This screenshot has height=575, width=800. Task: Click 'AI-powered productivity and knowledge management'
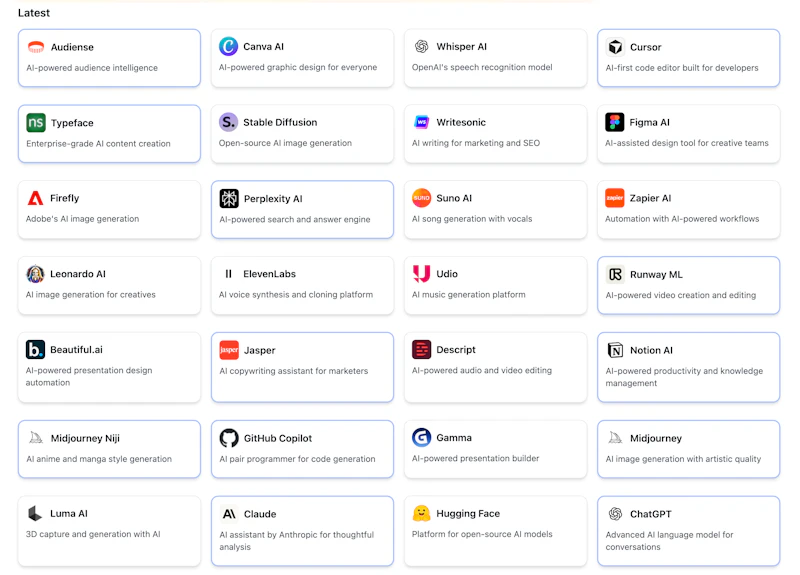[x=684, y=377]
